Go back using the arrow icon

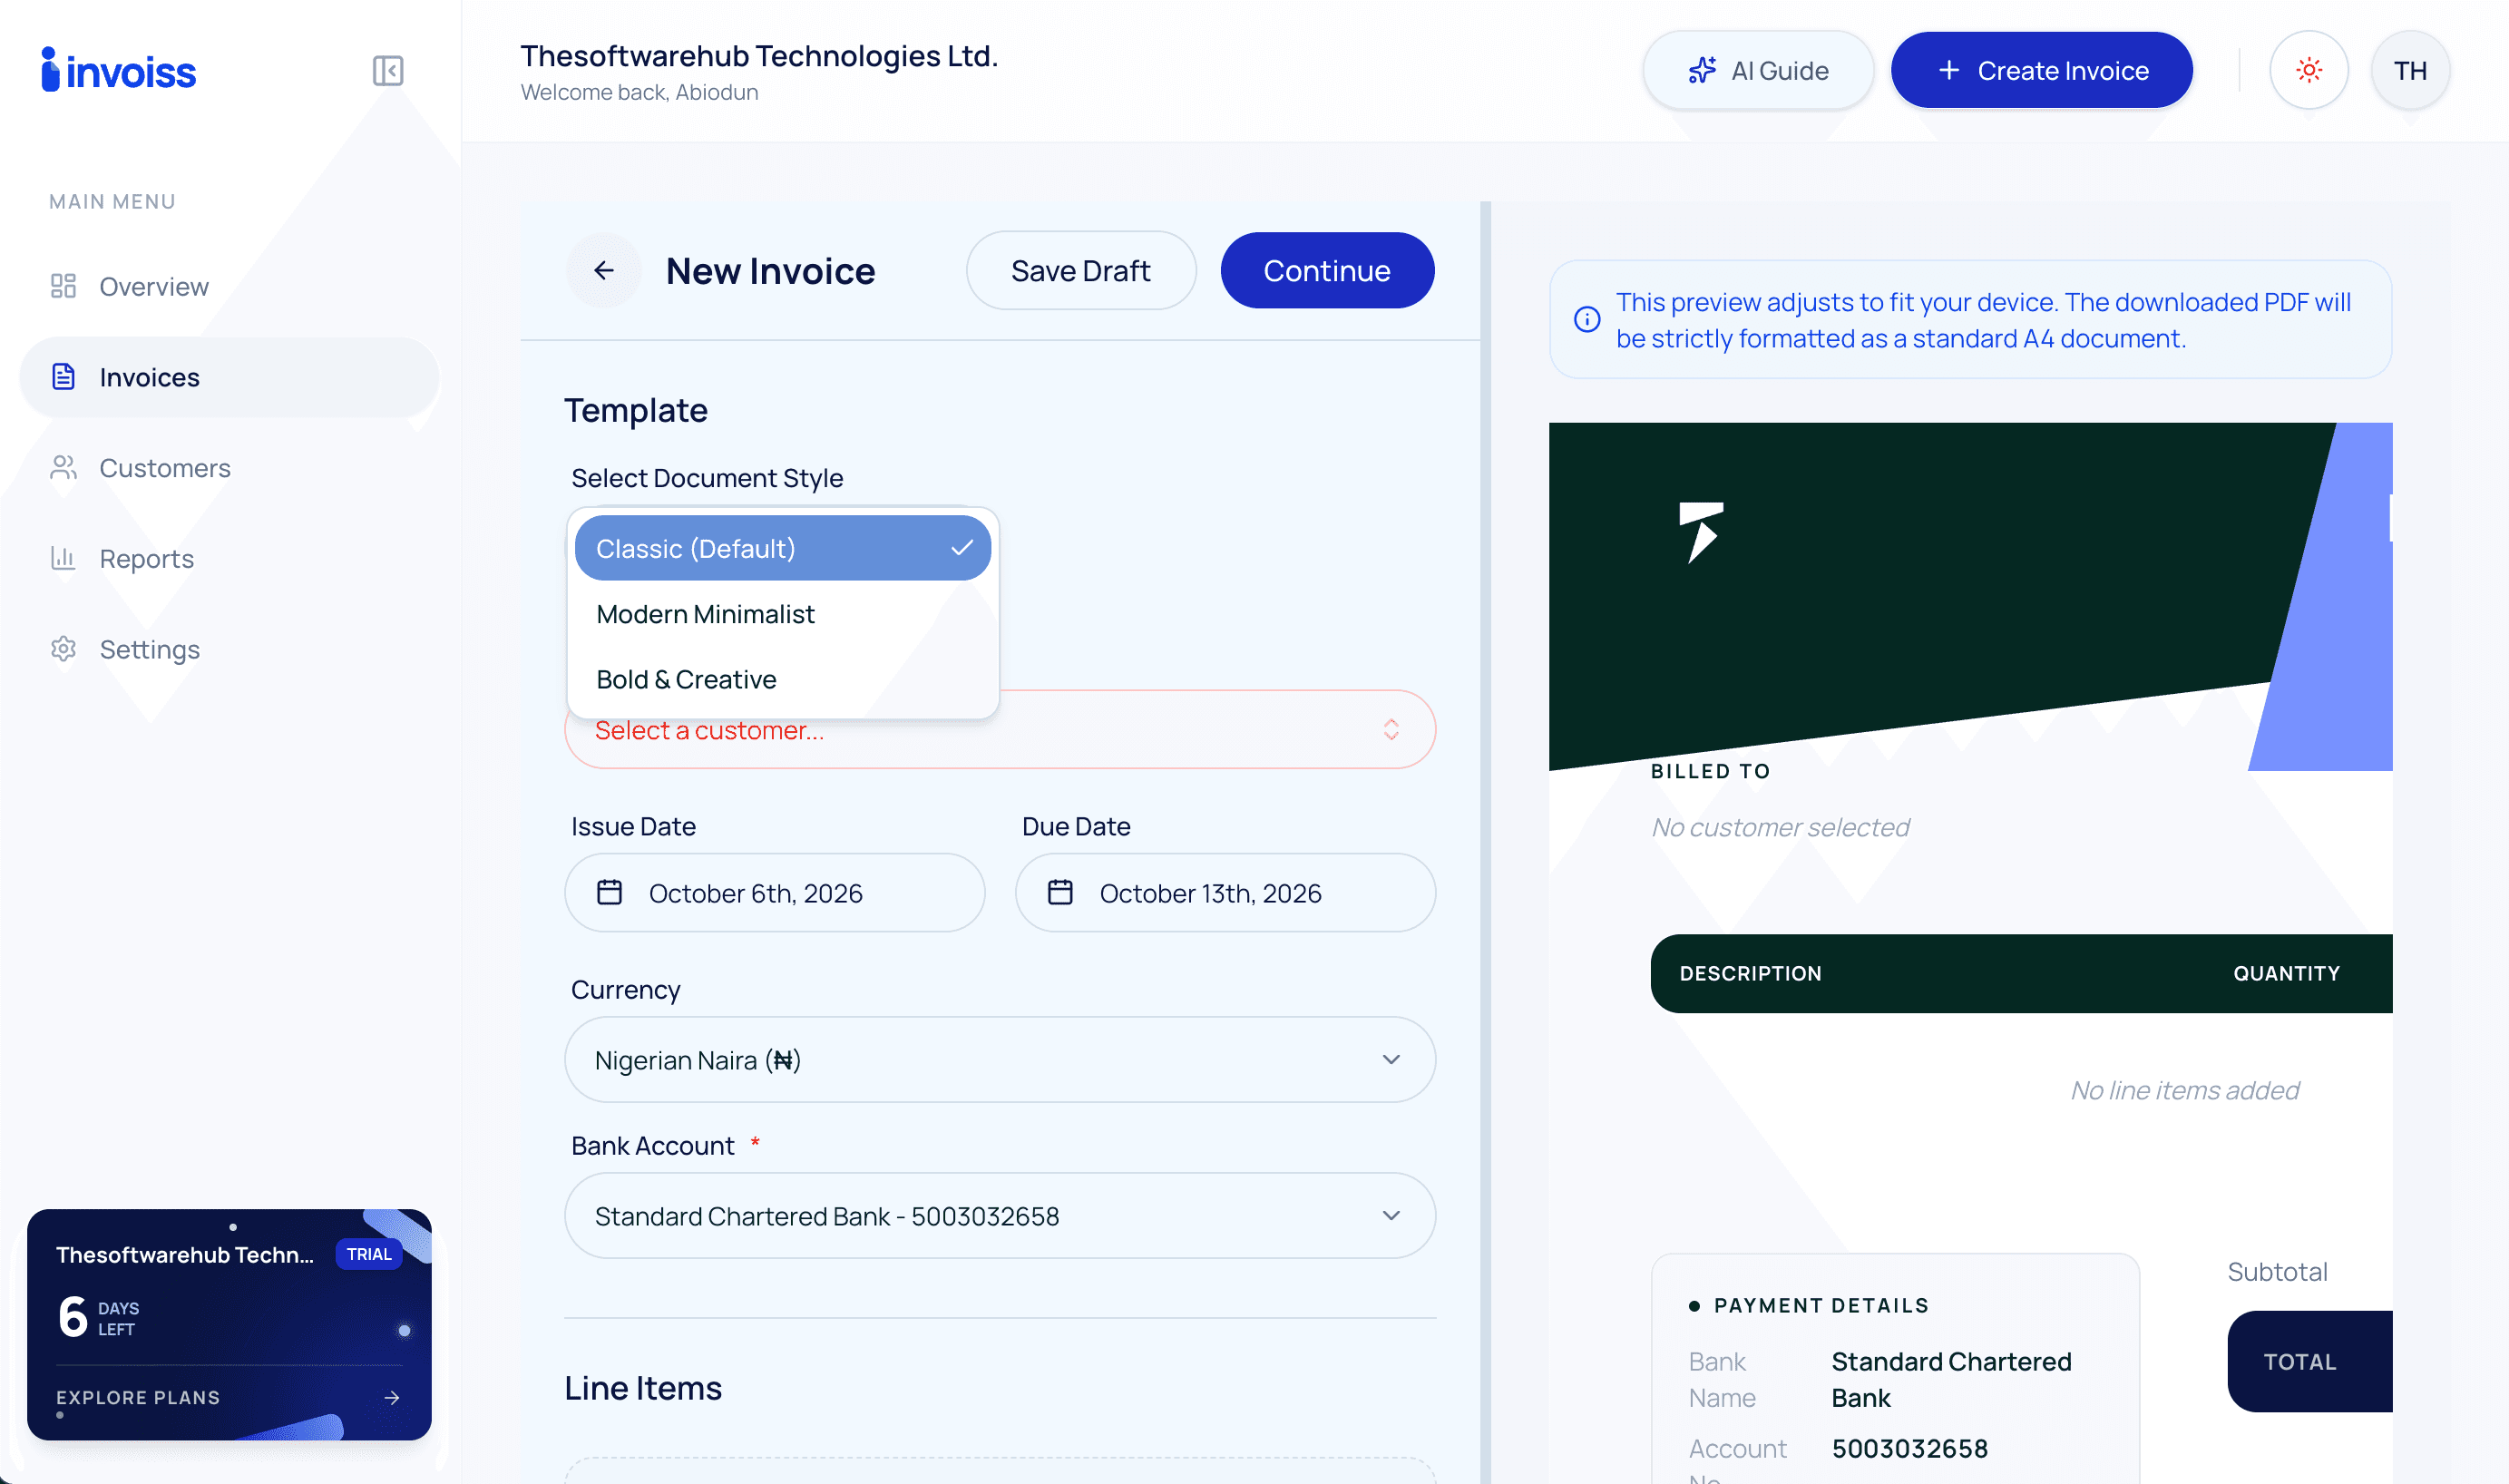coord(604,270)
